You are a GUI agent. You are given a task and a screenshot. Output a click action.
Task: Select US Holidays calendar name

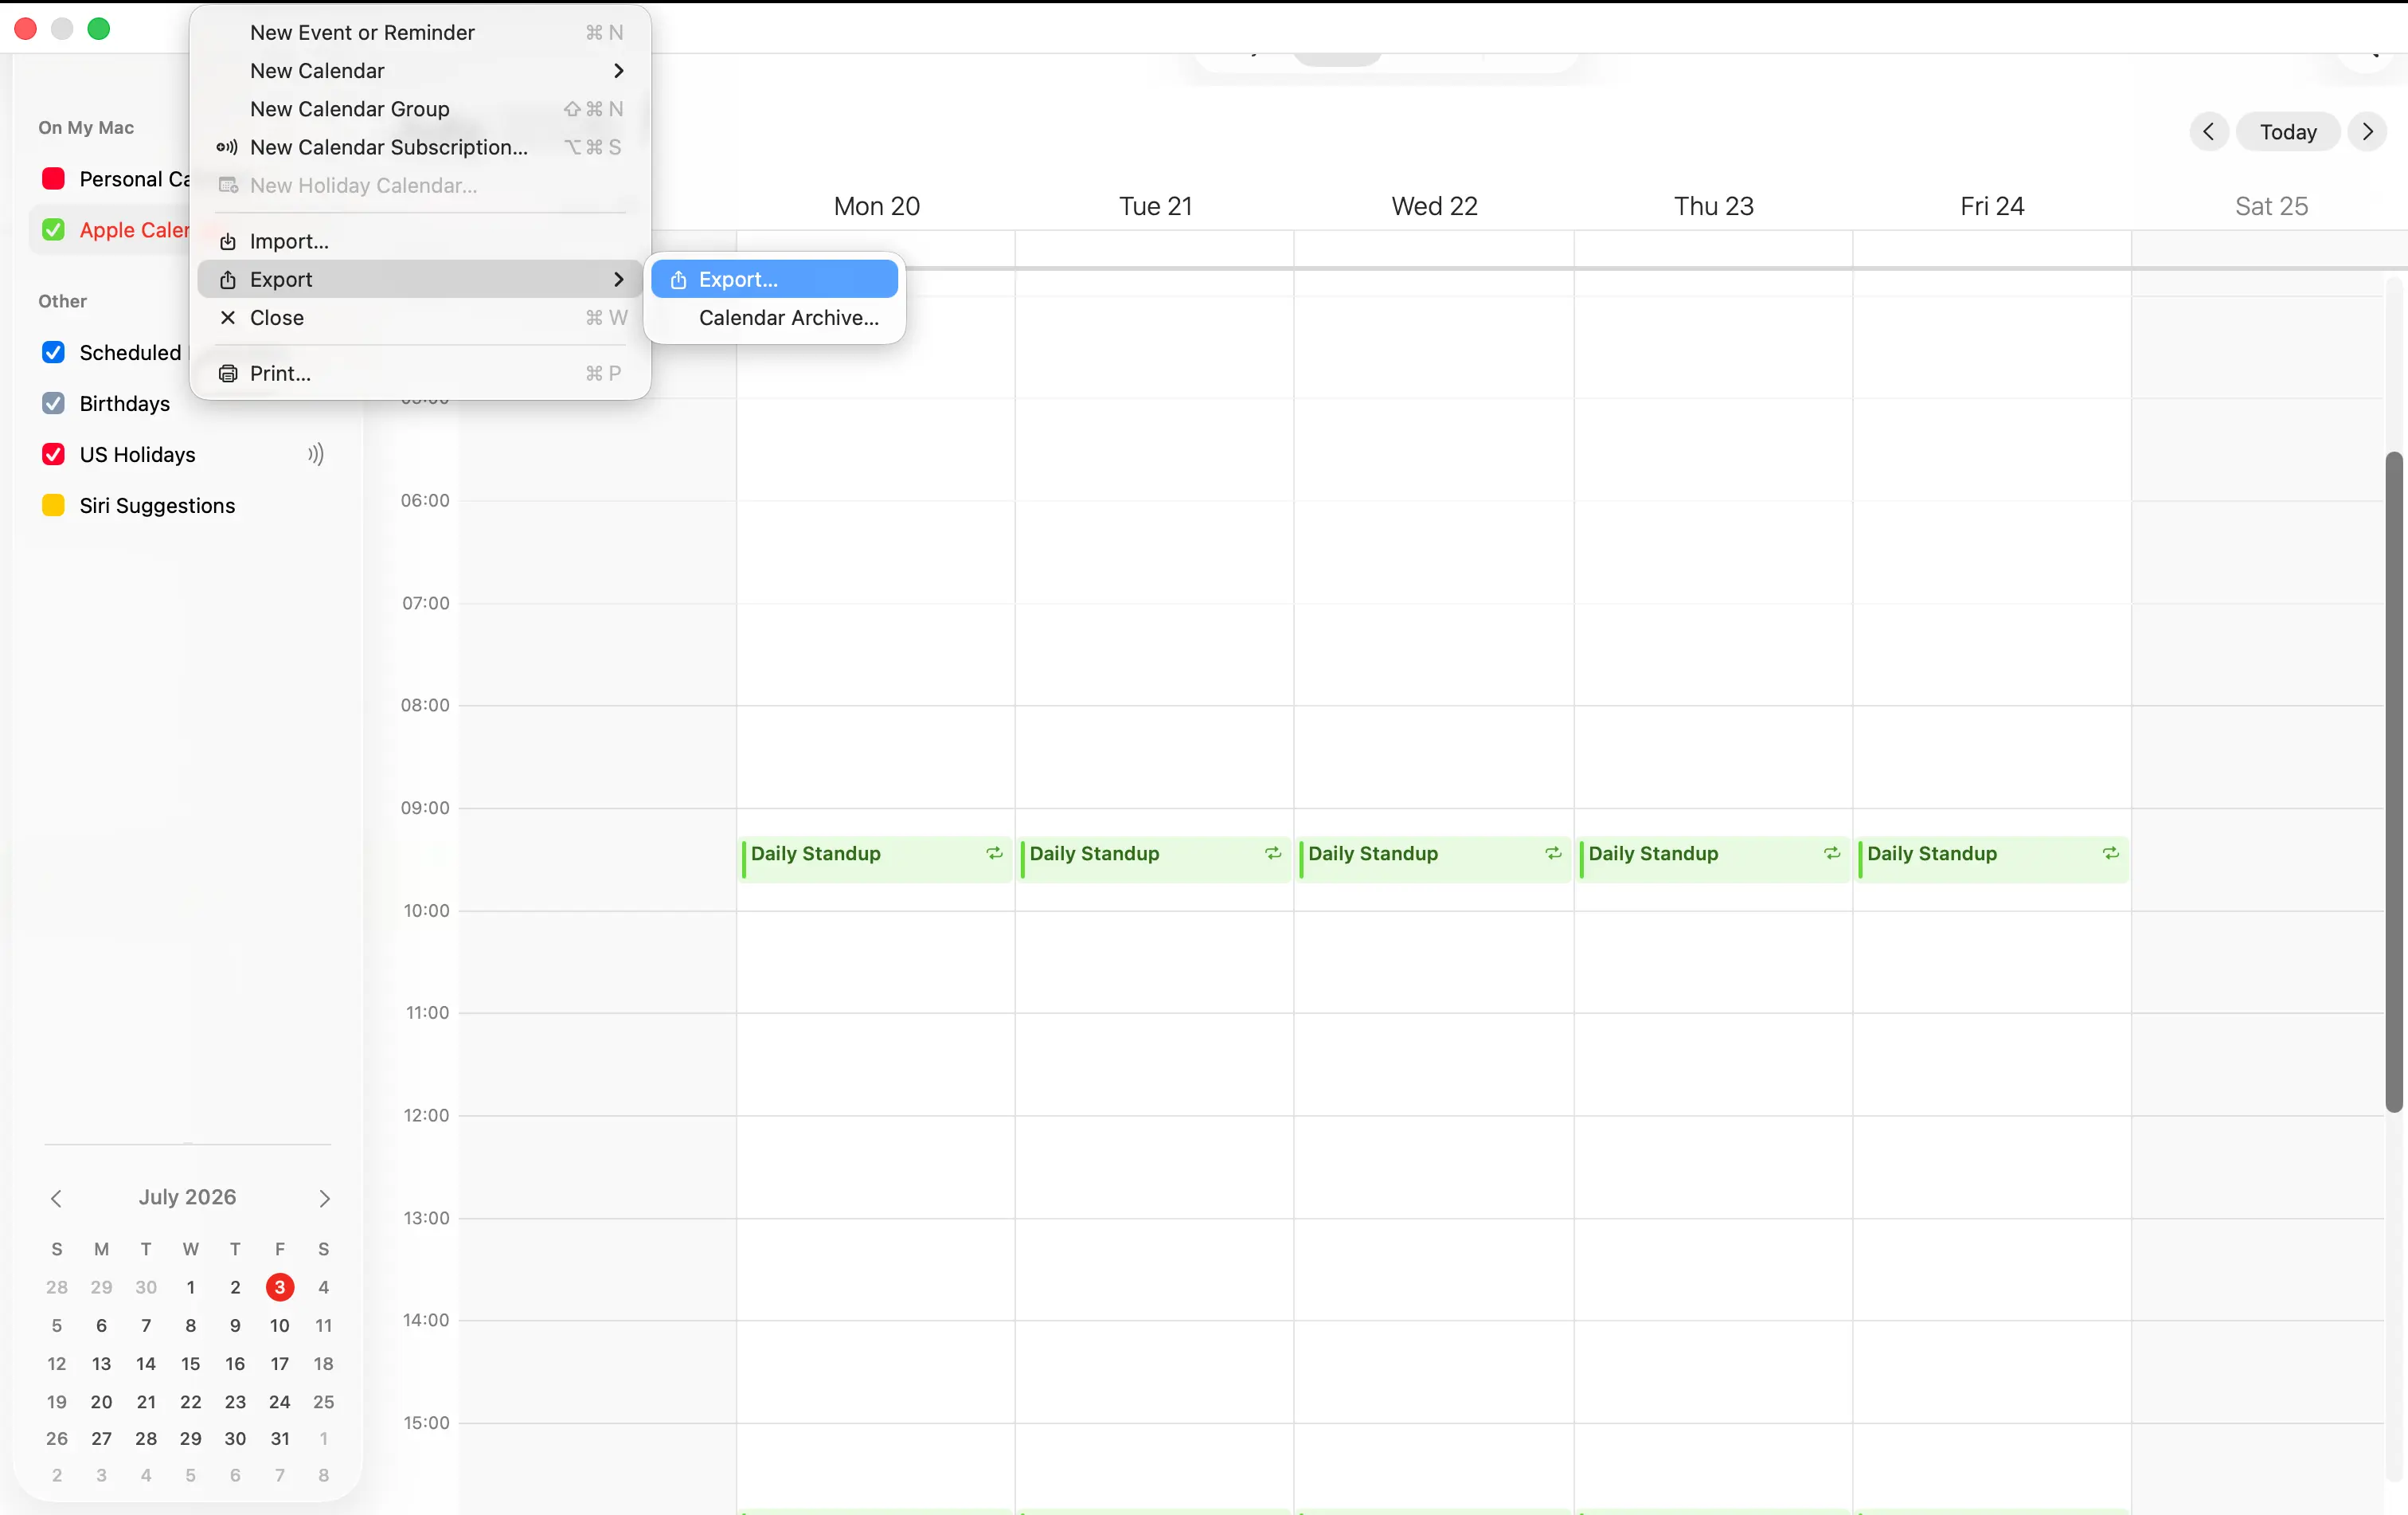tap(138, 455)
